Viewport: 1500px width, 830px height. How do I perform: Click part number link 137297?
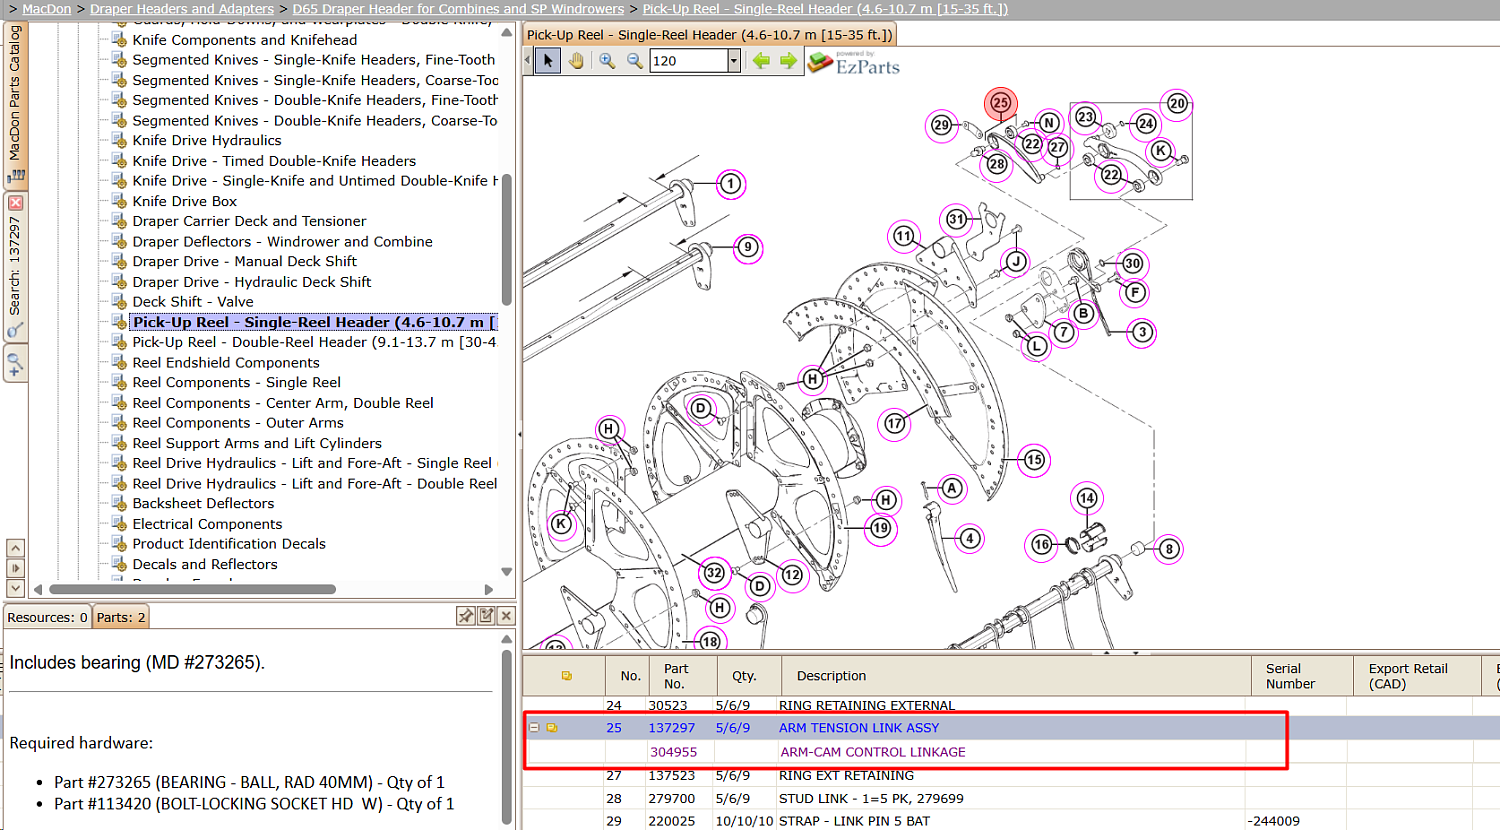pyautogui.click(x=671, y=728)
